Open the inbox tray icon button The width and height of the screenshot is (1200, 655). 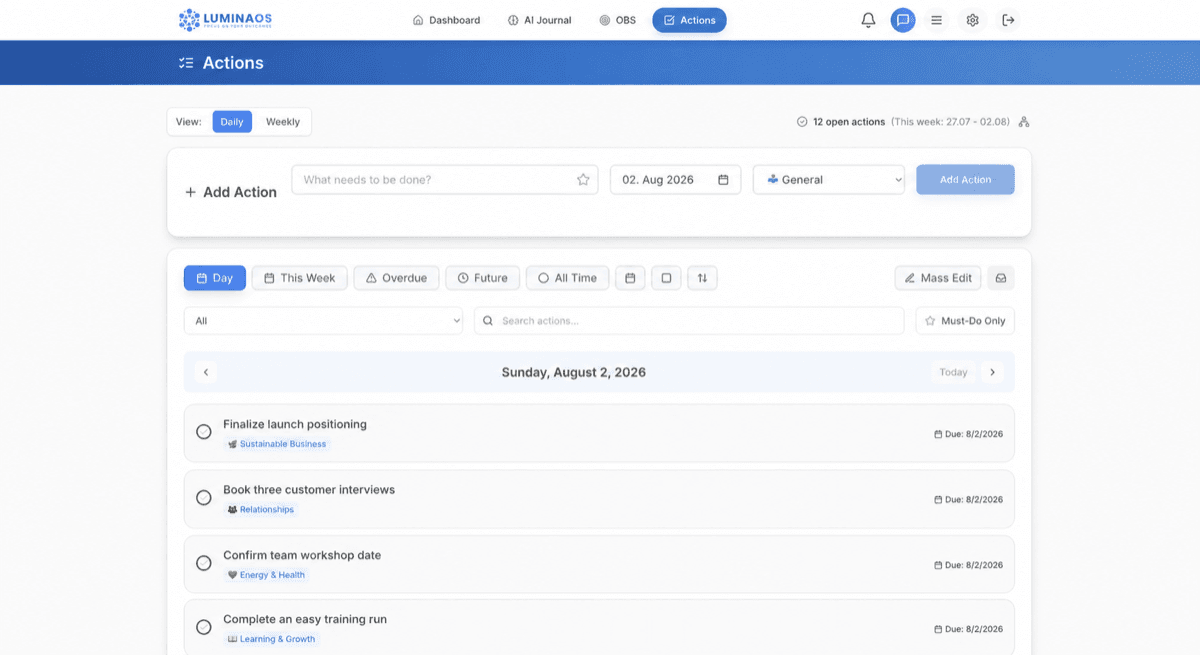click(x=1001, y=278)
